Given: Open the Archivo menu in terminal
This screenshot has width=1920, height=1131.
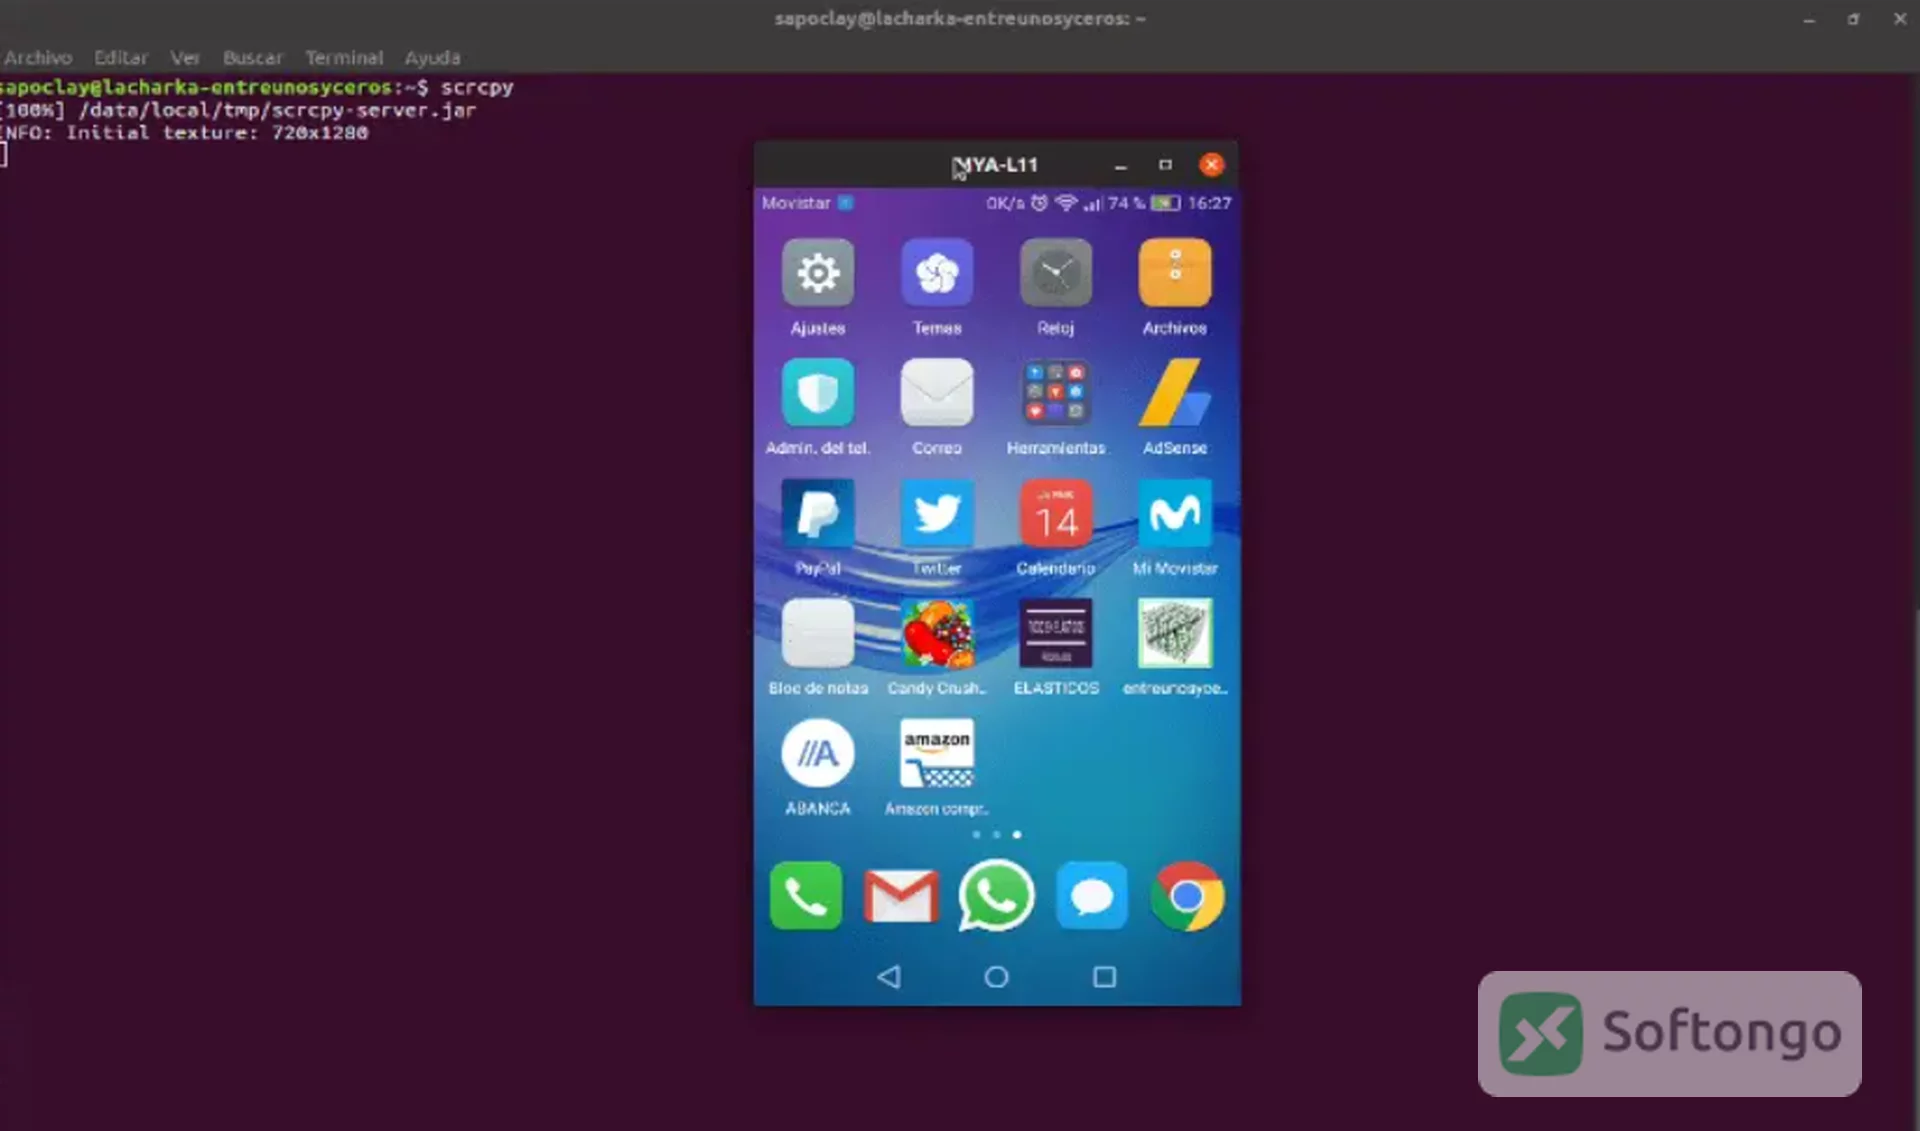Looking at the screenshot, I should [x=38, y=58].
